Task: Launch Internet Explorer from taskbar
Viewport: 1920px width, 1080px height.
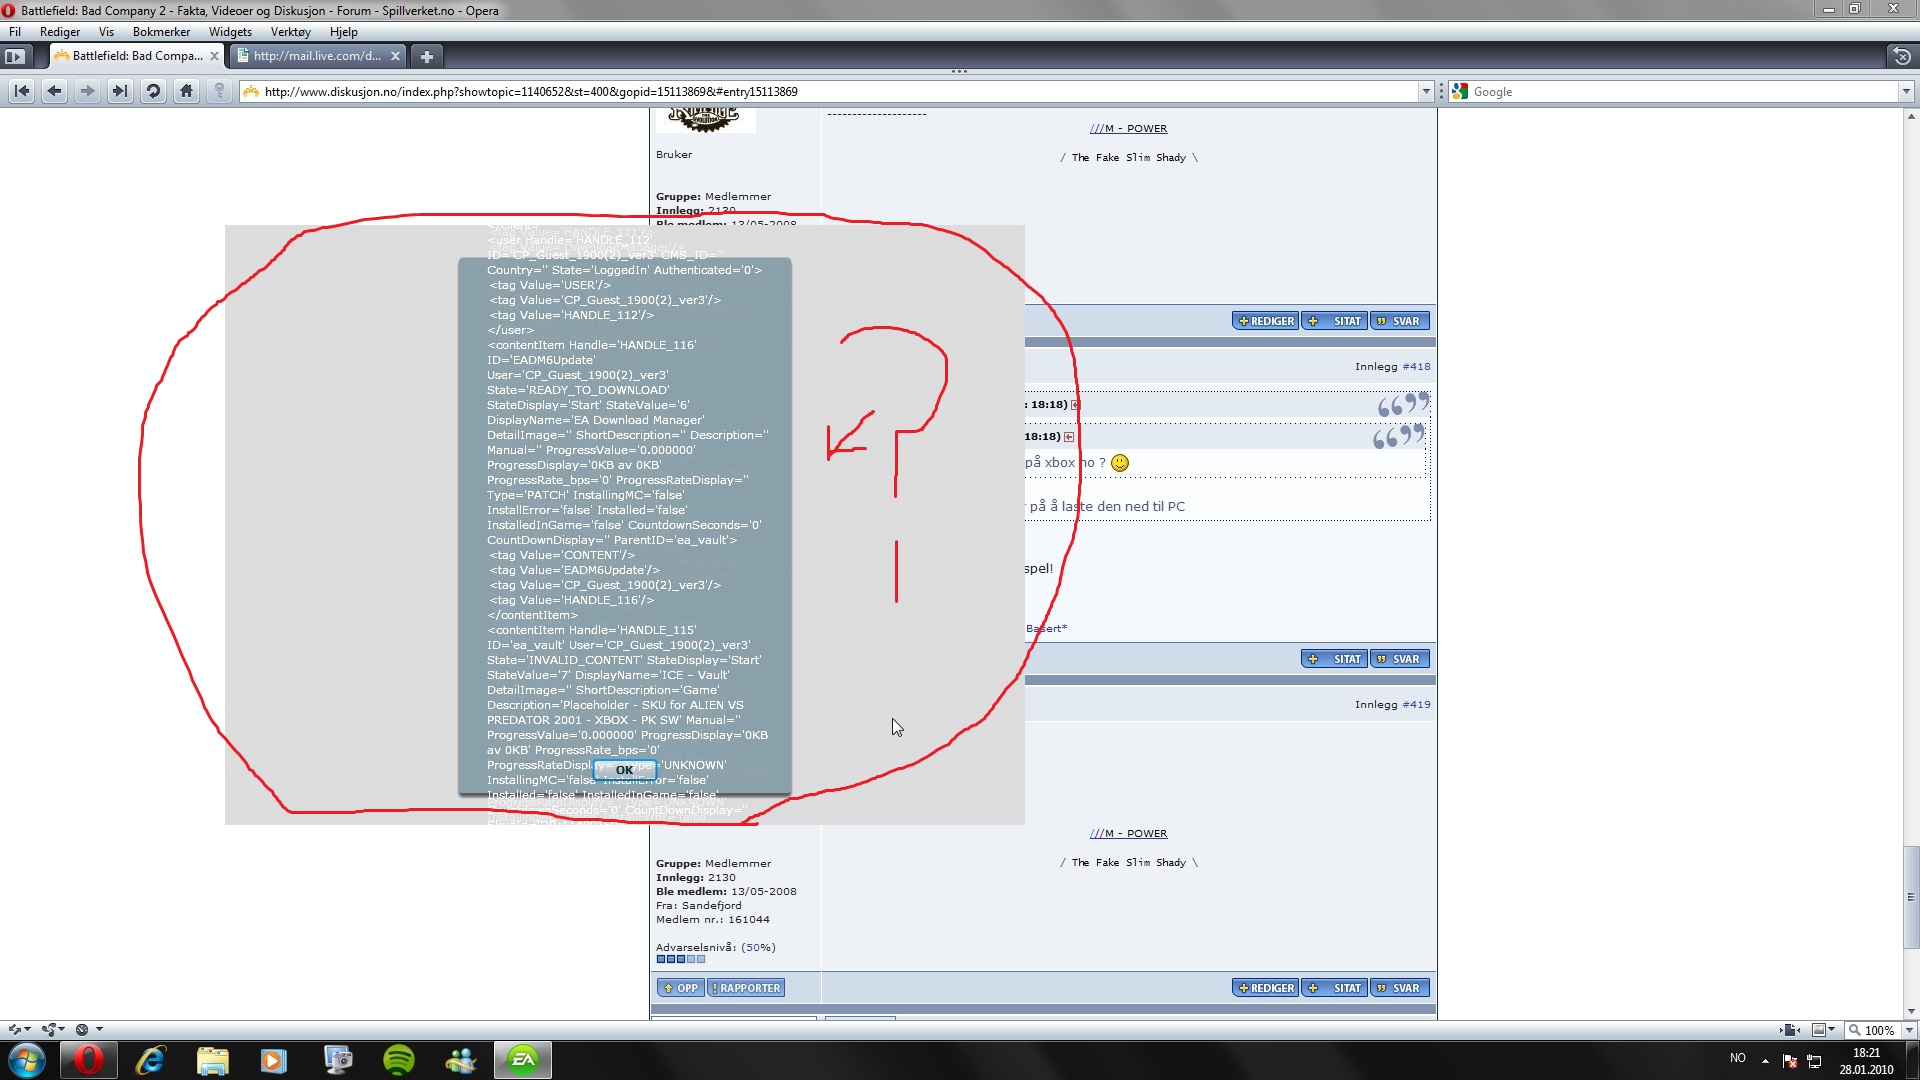Action: (150, 1060)
